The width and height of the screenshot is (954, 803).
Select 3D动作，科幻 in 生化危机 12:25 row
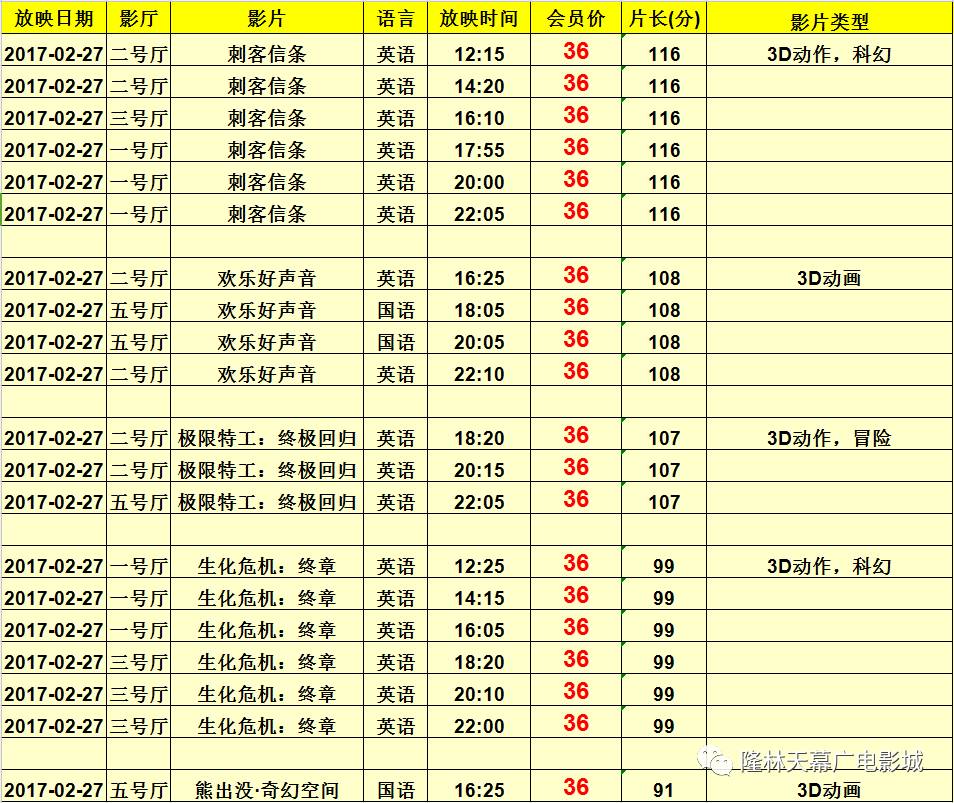pyautogui.click(x=829, y=563)
